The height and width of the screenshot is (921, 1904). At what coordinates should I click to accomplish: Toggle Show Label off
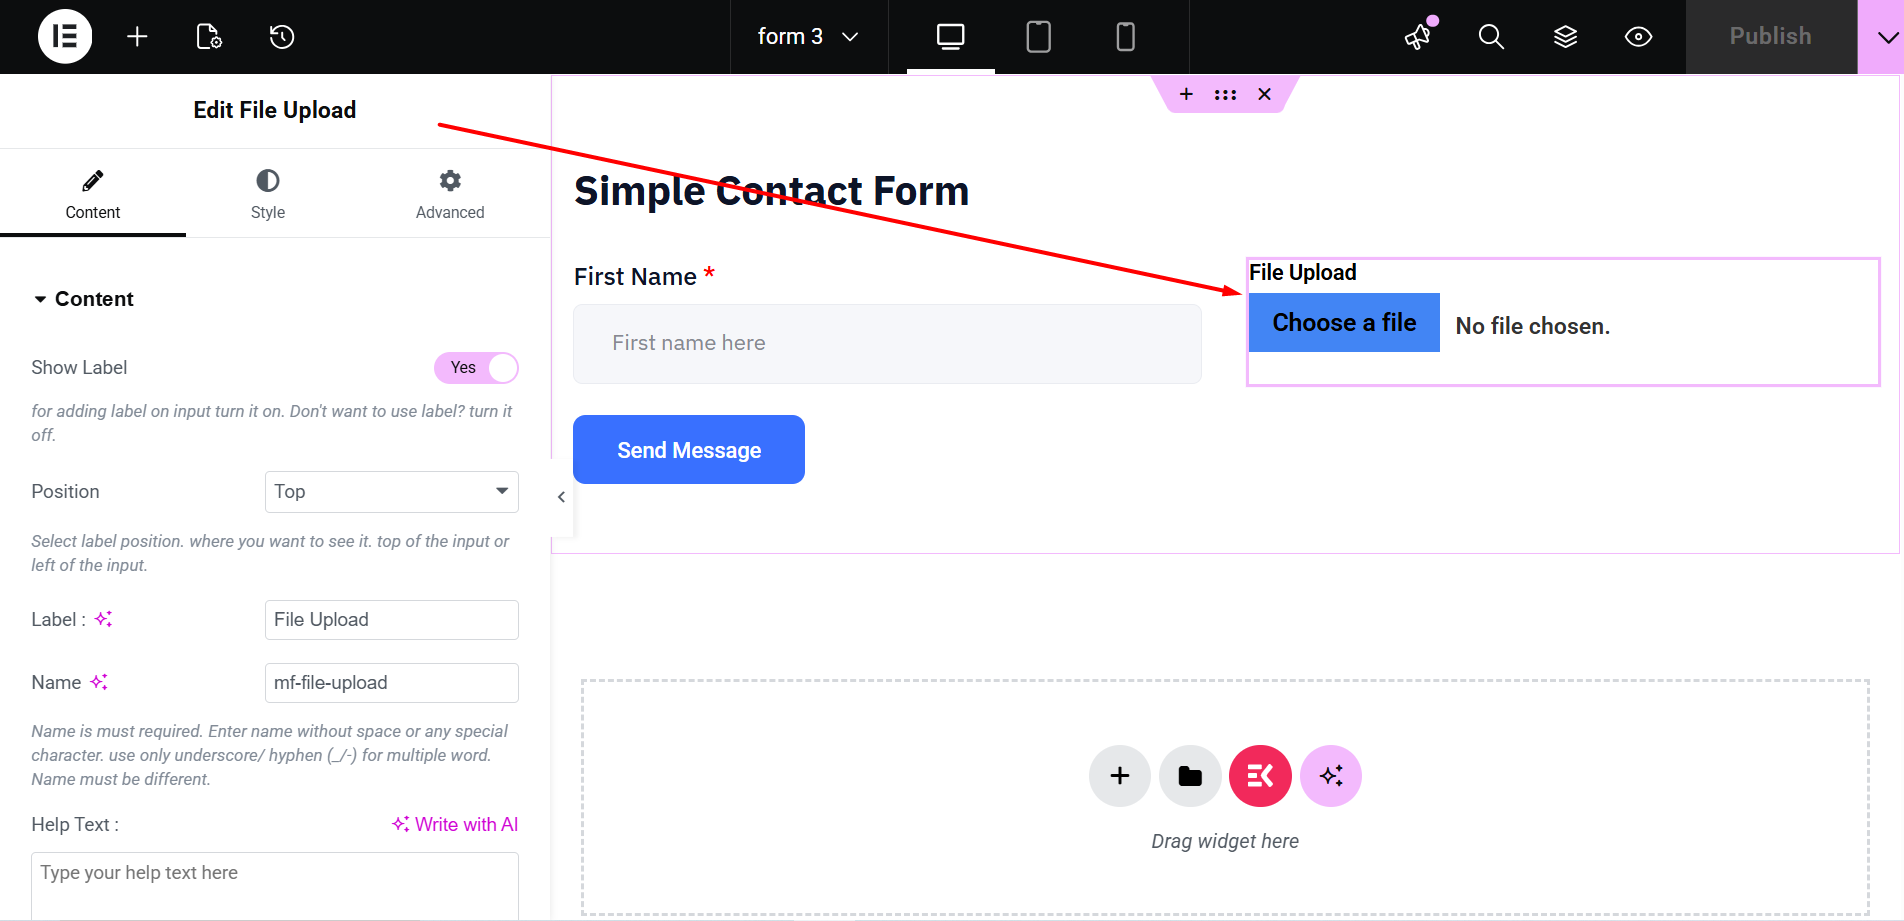476,367
